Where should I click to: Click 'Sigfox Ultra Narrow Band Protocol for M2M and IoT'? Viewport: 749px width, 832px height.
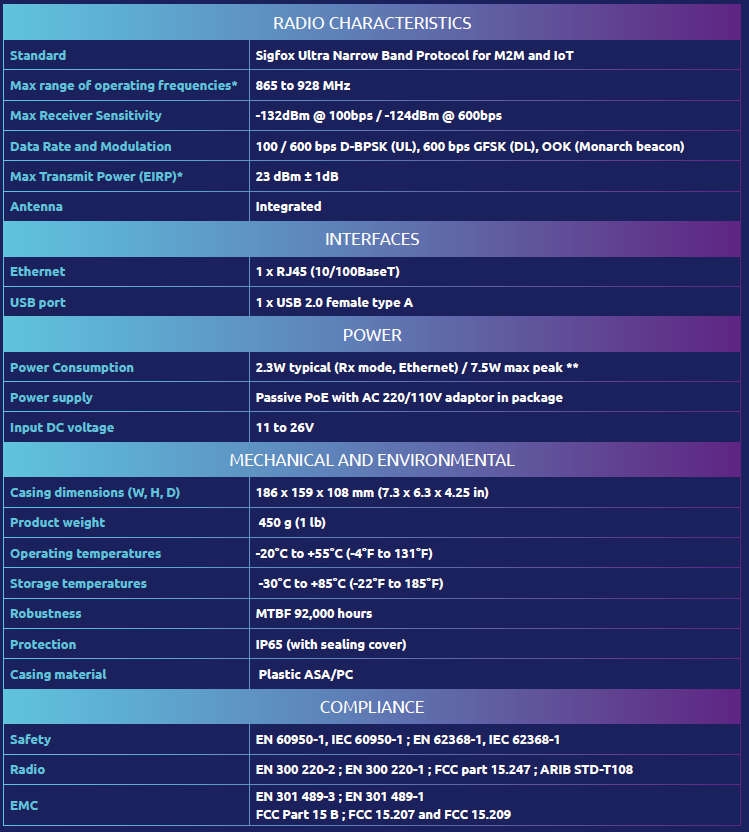(414, 55)
